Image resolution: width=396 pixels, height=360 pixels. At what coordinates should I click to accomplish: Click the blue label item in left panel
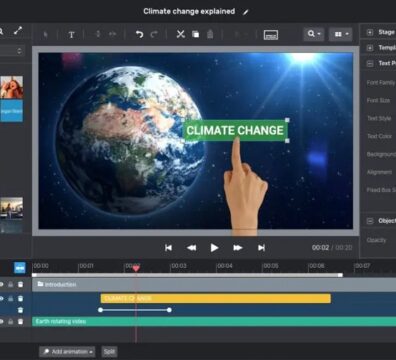tap(12, 111)
